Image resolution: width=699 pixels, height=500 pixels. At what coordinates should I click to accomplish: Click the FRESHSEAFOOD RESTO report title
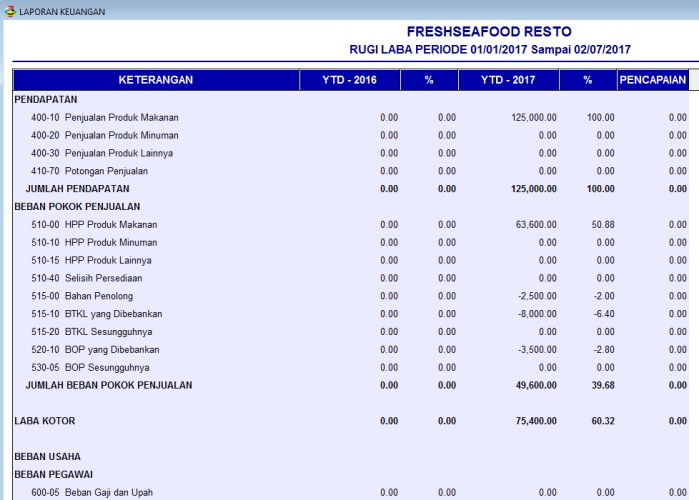click(x=489, y=32)
